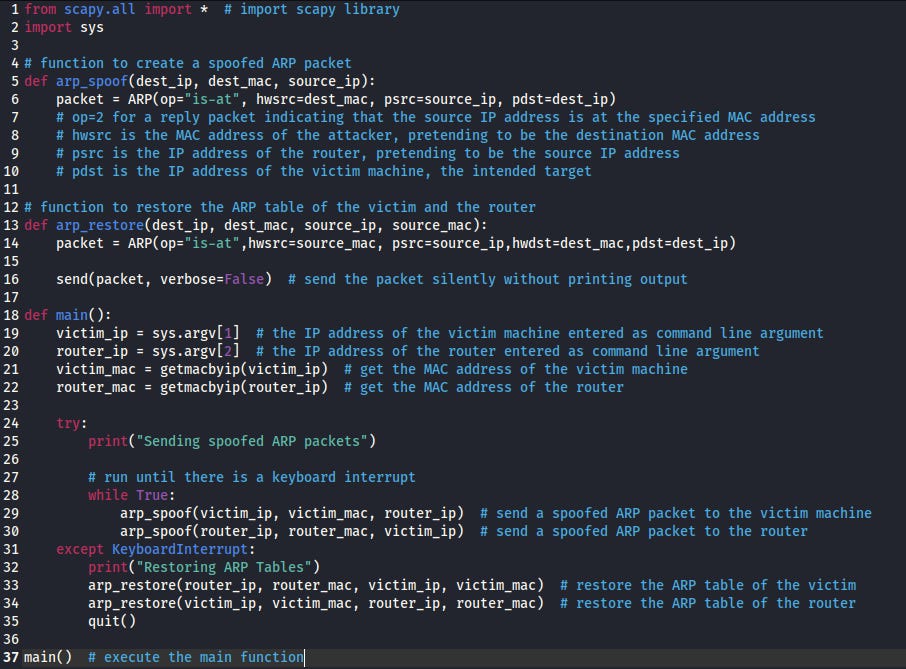
Task: Click the comment 'execute the main function'
Action: (196, 657)
